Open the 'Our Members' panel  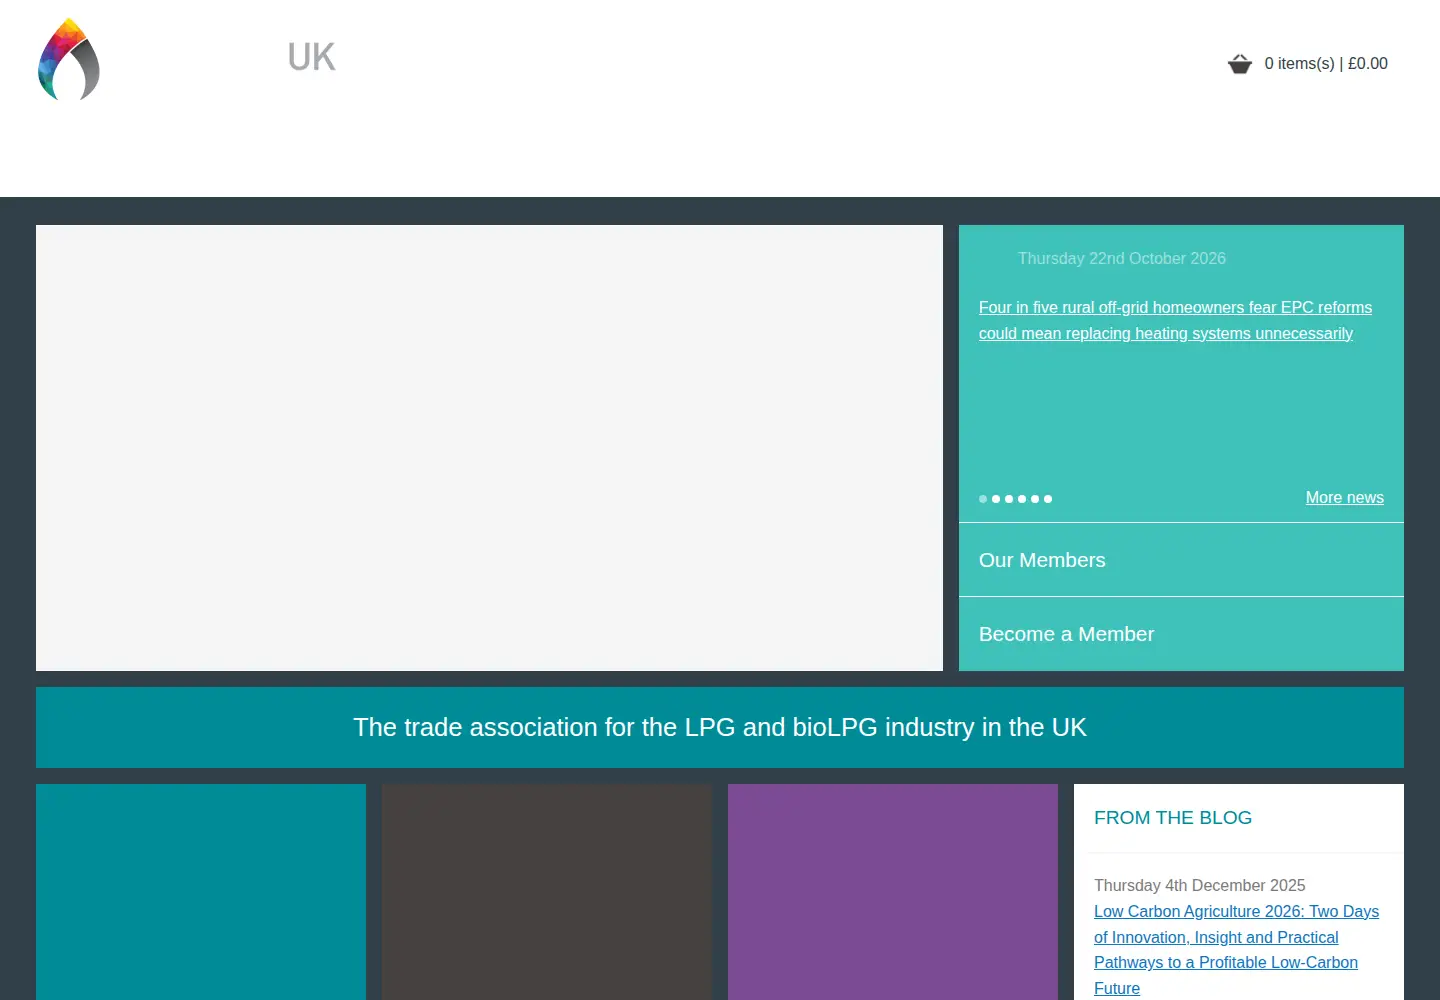[x=1181, y=560]
